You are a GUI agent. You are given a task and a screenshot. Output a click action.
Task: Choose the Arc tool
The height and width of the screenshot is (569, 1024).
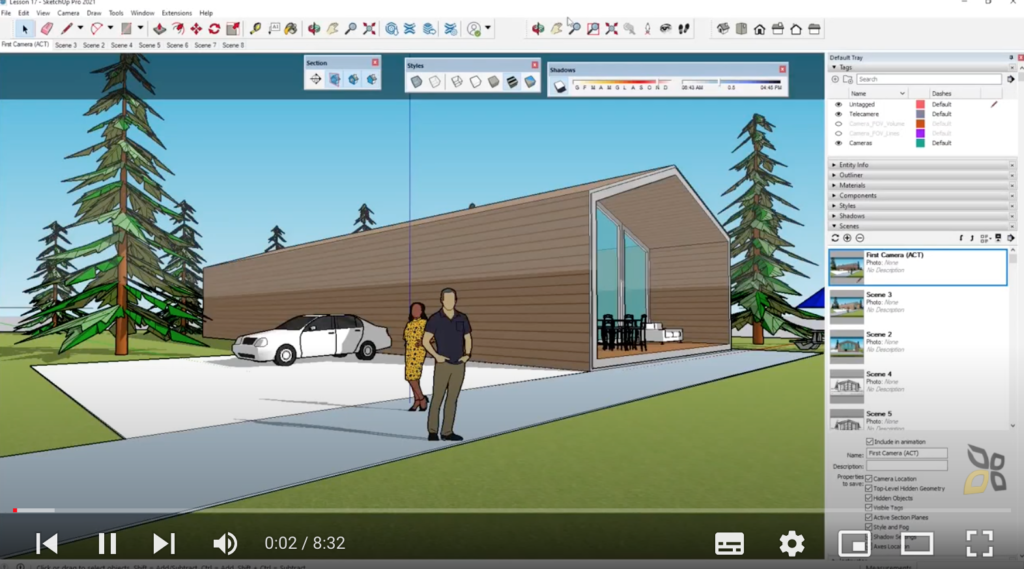coord(97,29)
